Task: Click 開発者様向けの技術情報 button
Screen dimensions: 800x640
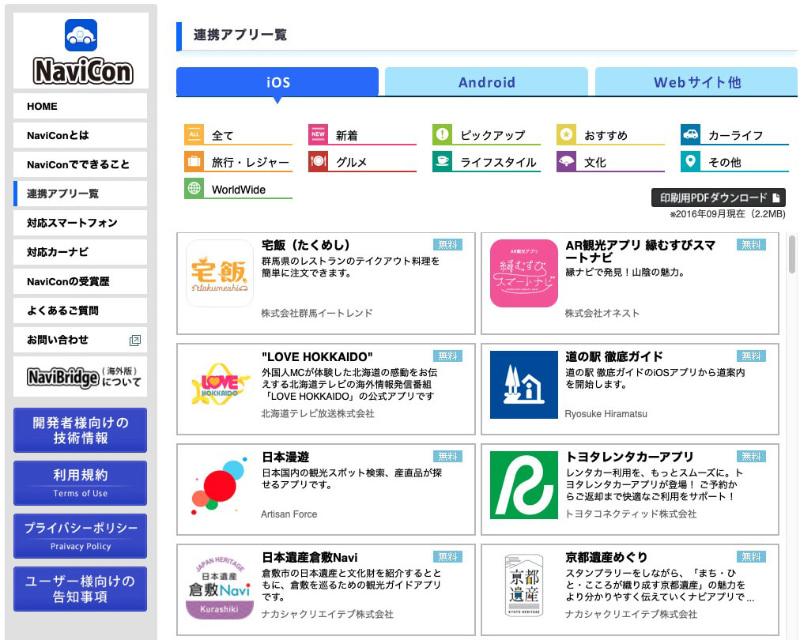Action: tap(80, 430)
